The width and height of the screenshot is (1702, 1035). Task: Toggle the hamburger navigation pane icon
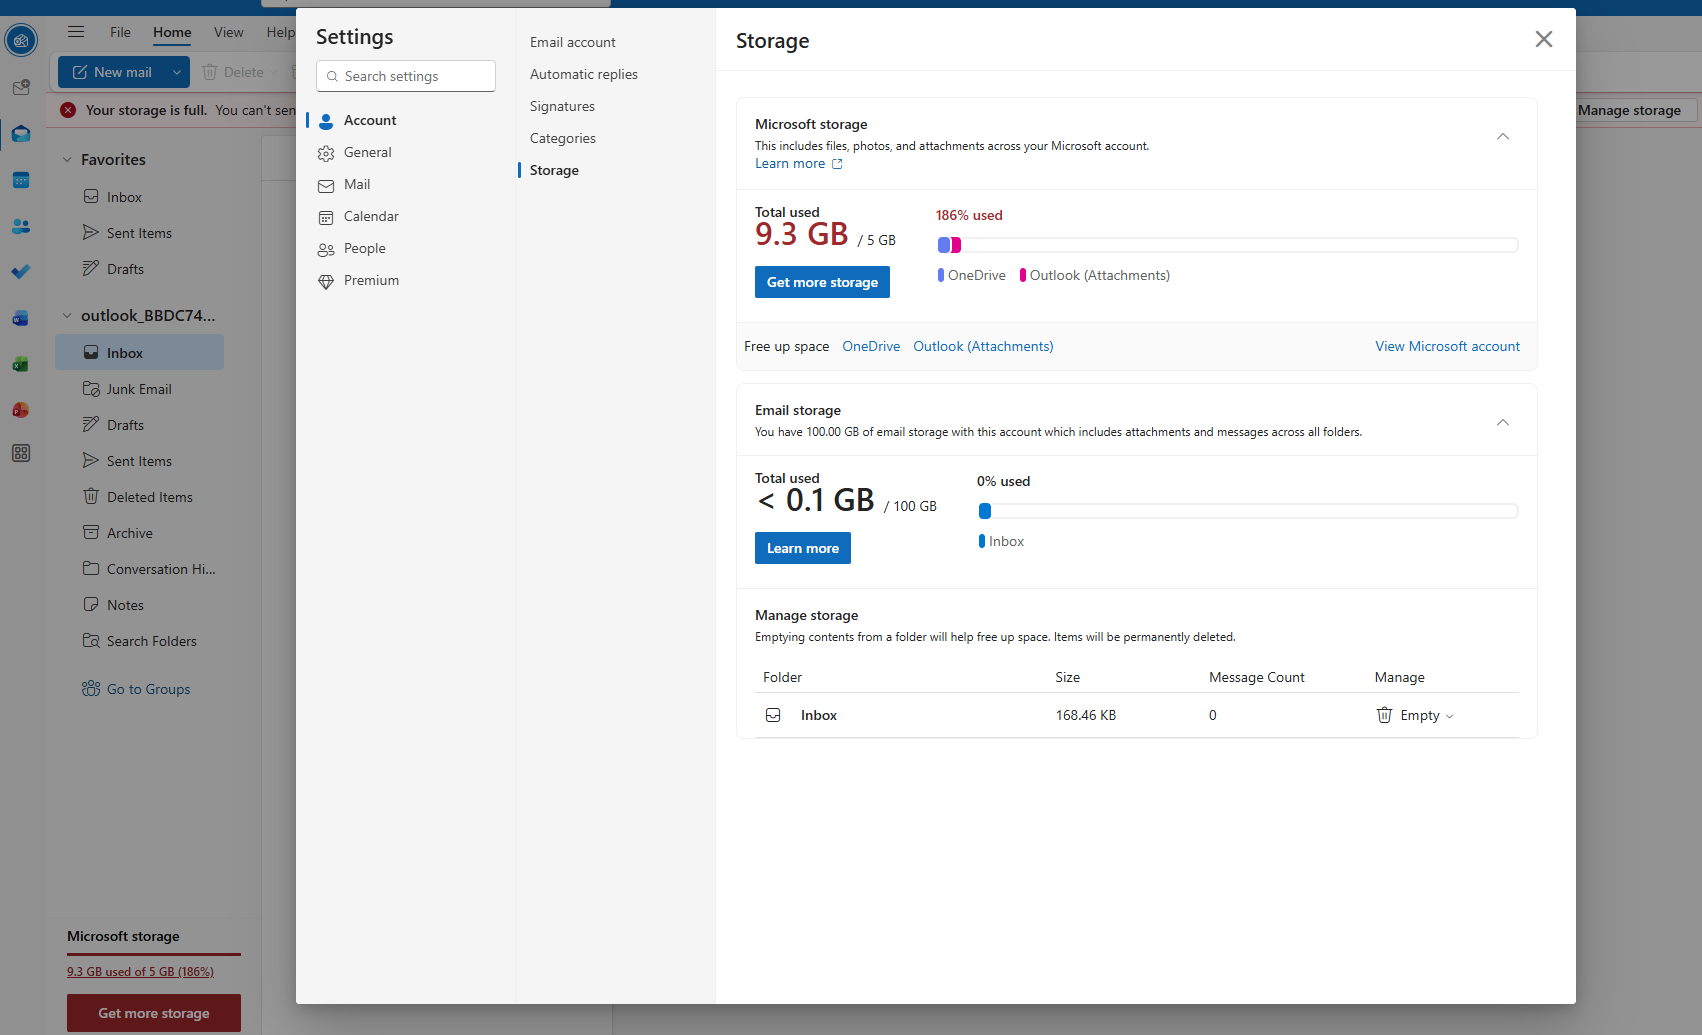click(x=76, y=32)
